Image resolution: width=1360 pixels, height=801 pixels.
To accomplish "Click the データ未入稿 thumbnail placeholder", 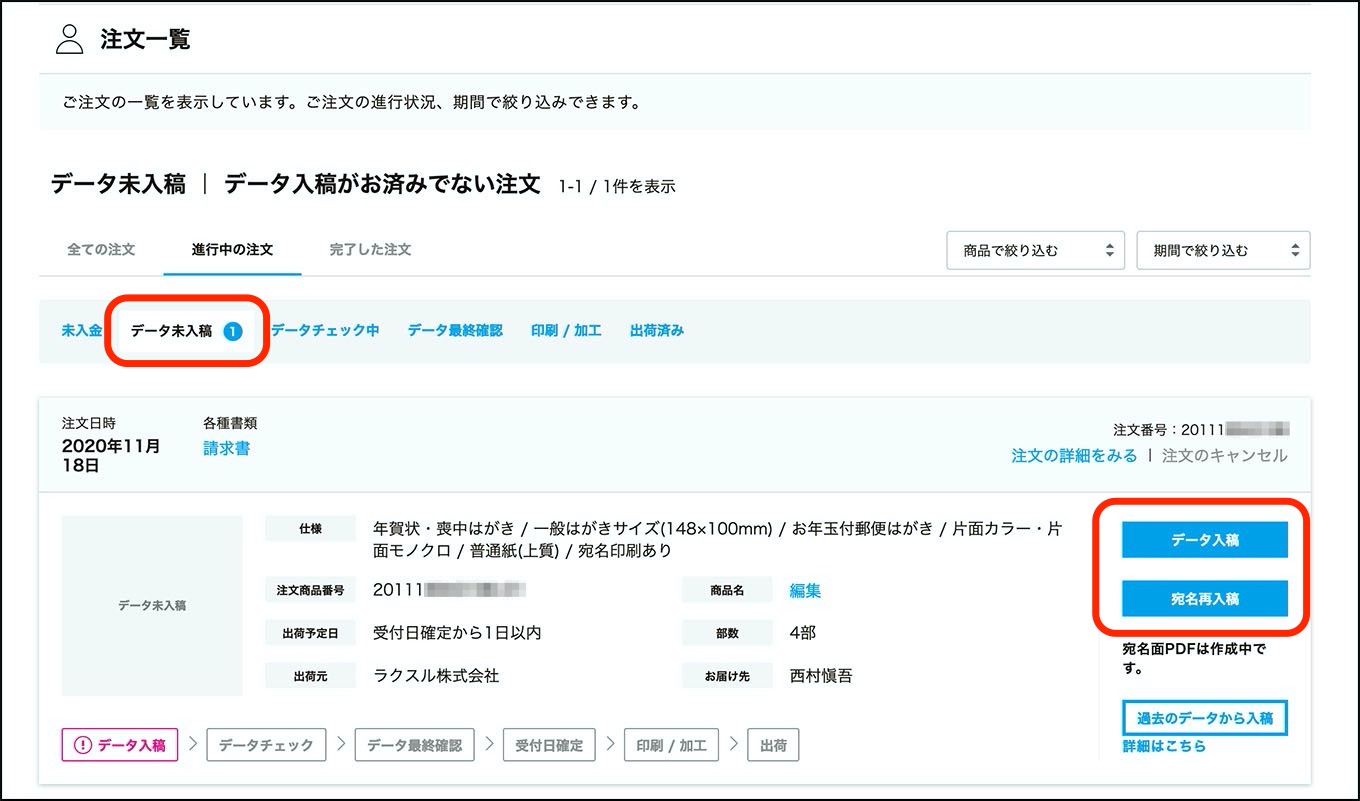I will [152, 606].
